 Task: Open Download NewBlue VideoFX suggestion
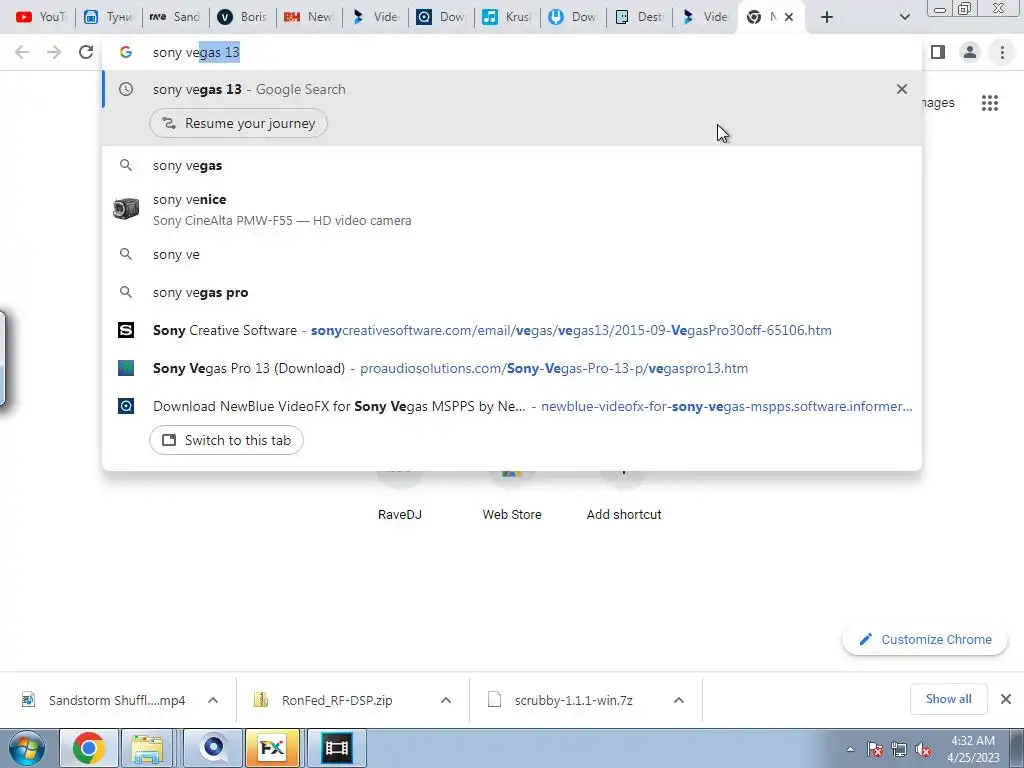[512, 406]
